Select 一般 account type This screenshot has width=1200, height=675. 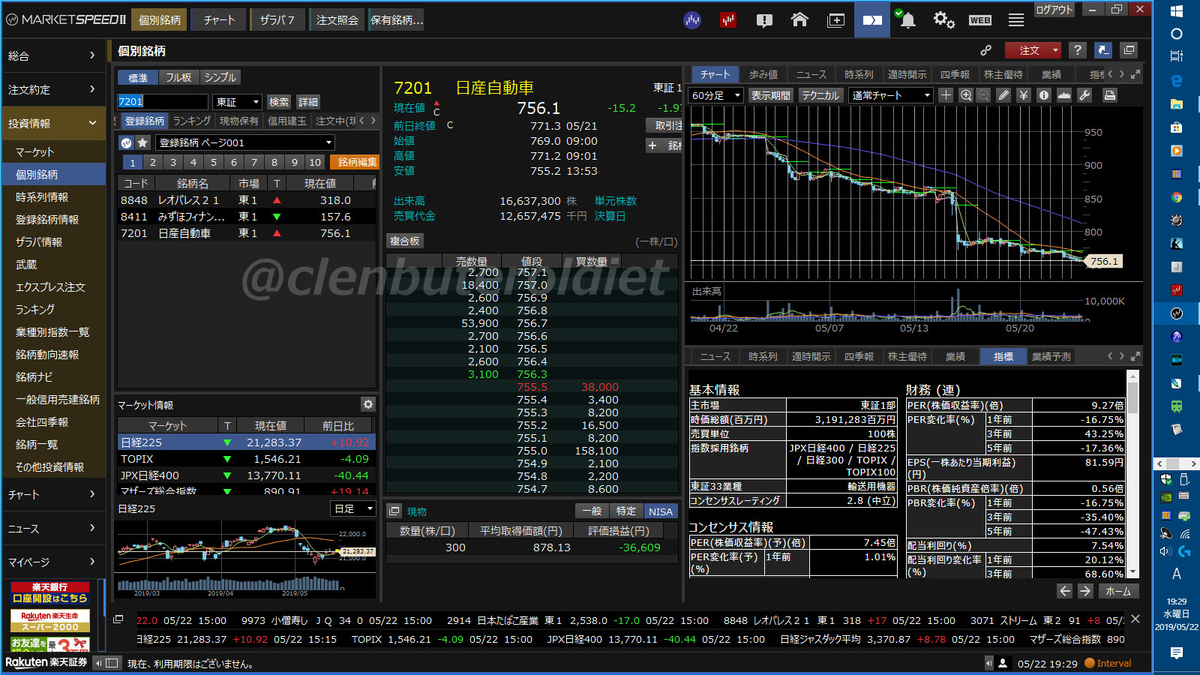[x=592, y=511]
